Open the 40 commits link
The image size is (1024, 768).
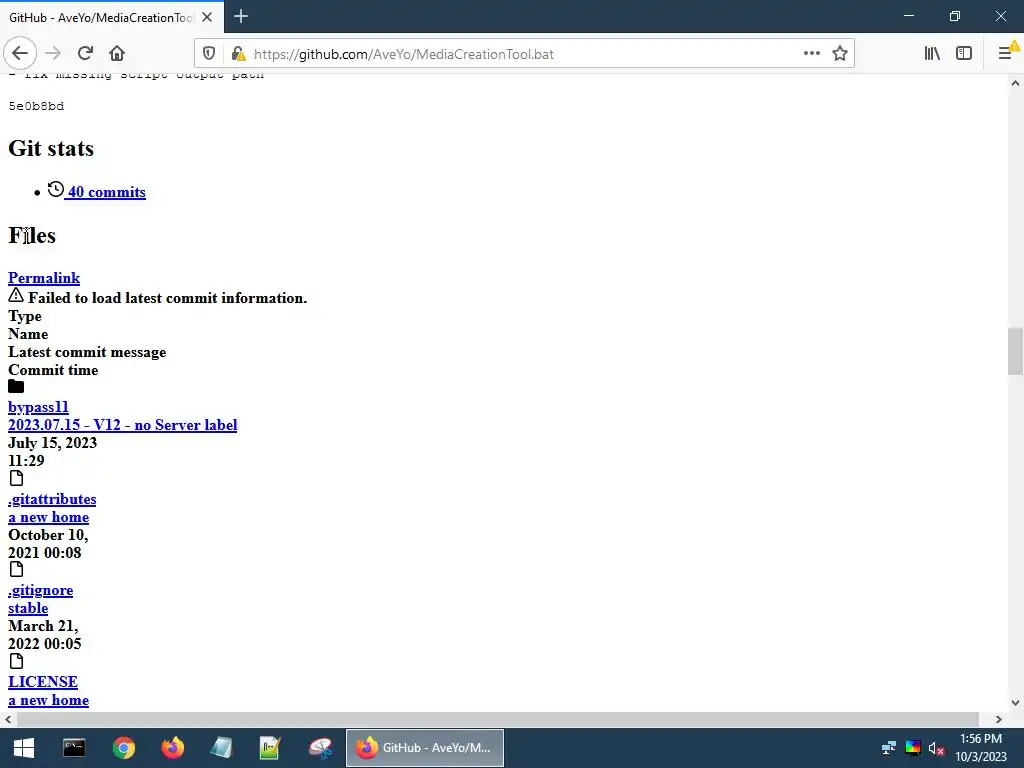(107, 192)
